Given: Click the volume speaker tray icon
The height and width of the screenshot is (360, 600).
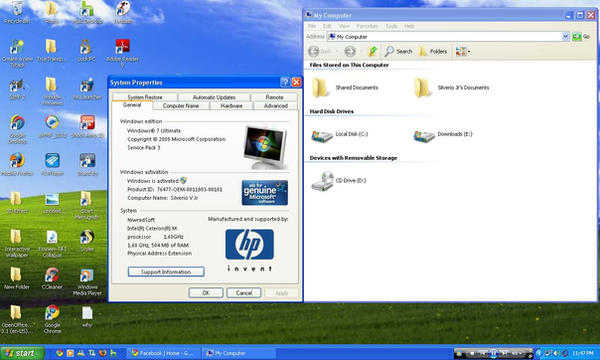Looking at the screenshot, I should click(x=556, y=353).
